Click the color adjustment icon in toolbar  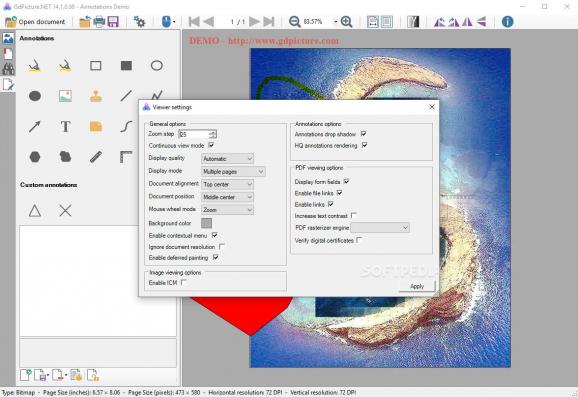(413, 22)
